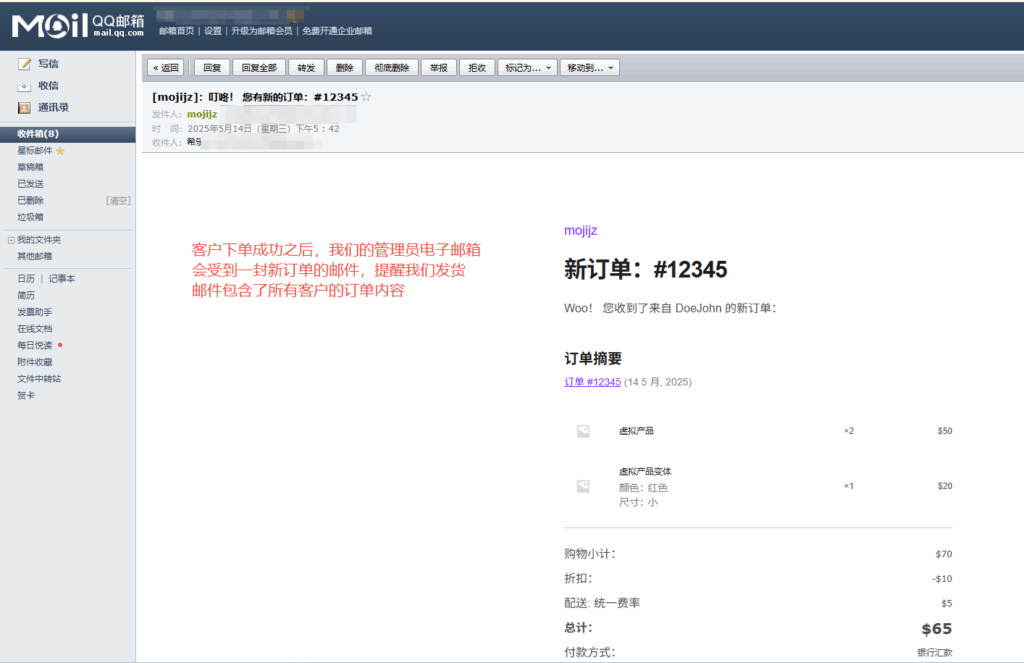Image resolution: width=1024 pixels, height=663 pixels.
Task: Click the product variant's image placeholder icon
Action: click(583, 486)
